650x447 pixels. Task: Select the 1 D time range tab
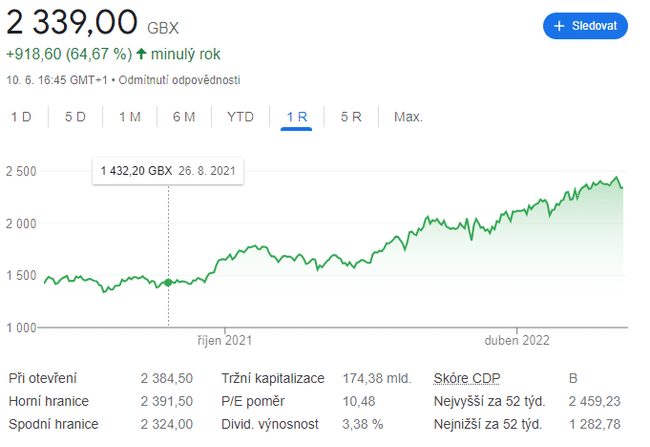[21, 117]
